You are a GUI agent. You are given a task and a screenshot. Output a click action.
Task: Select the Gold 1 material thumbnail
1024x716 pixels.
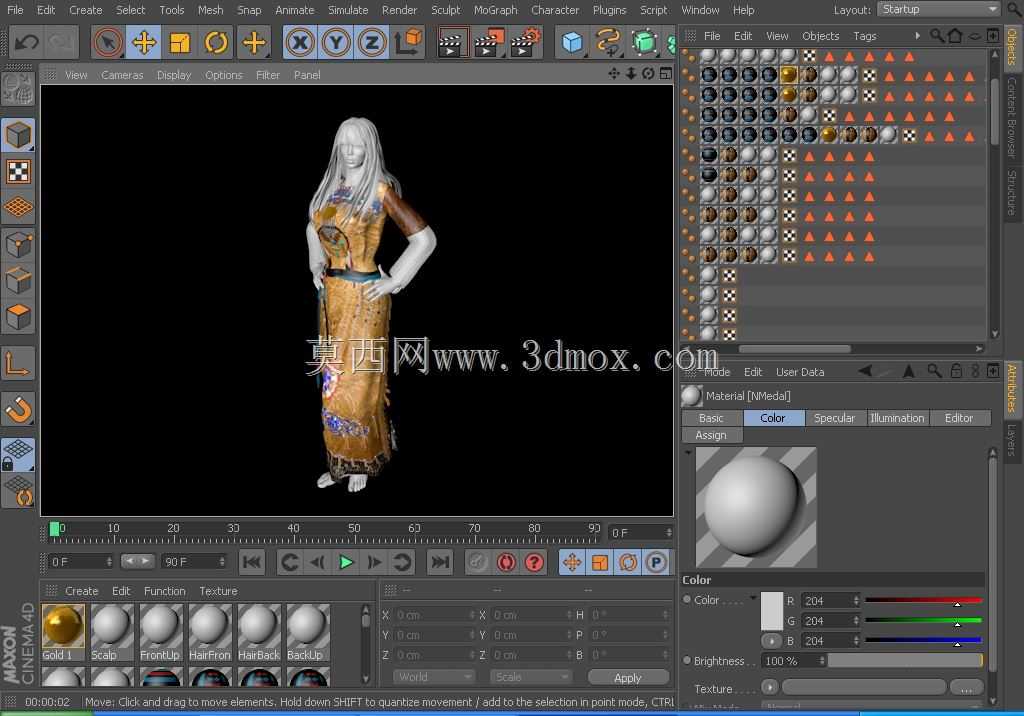[x=63, y=632]
